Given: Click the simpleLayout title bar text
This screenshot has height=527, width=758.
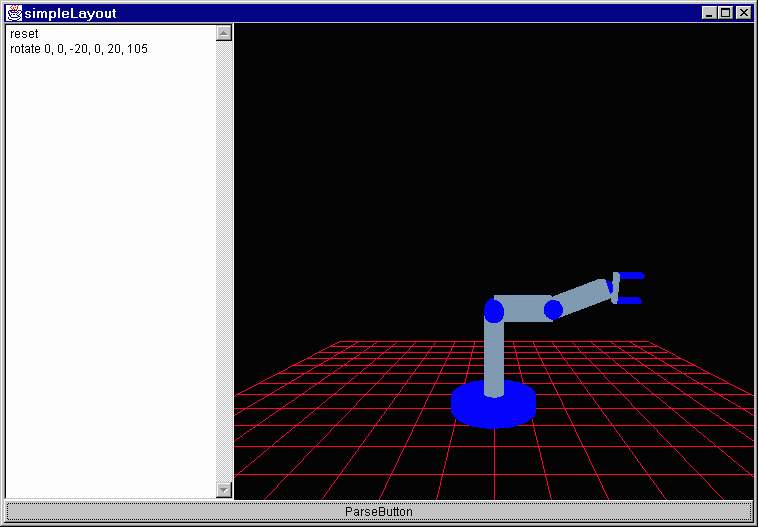Looking at the screenshot, I should coord(70,13).
